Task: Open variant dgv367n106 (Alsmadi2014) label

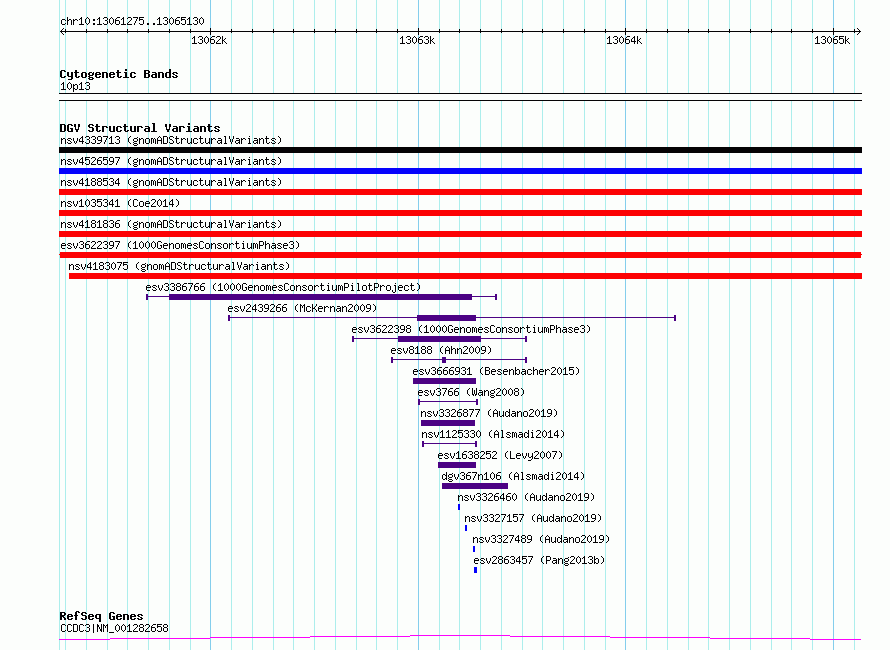Action: [513, 476]
